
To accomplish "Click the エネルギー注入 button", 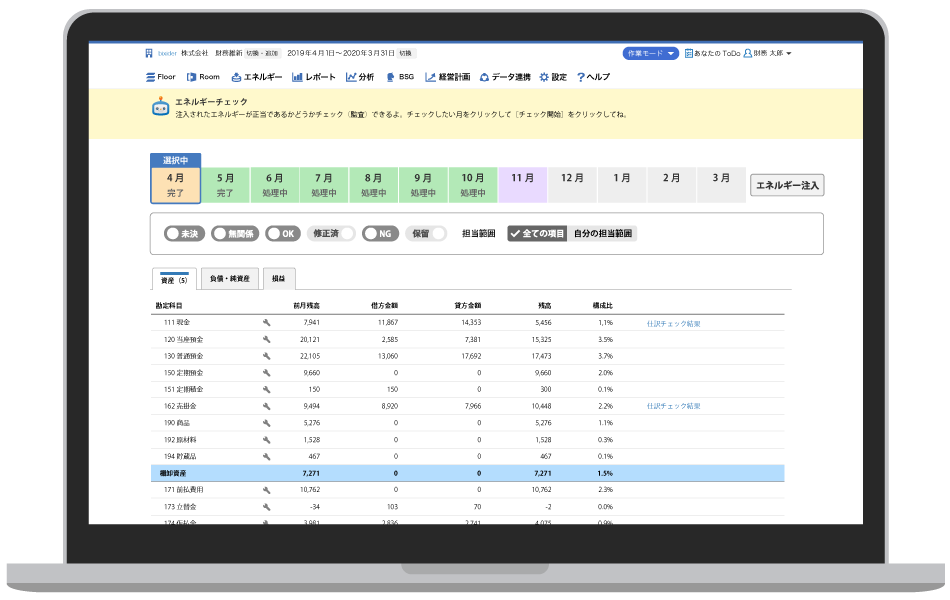I will [787, 185].
